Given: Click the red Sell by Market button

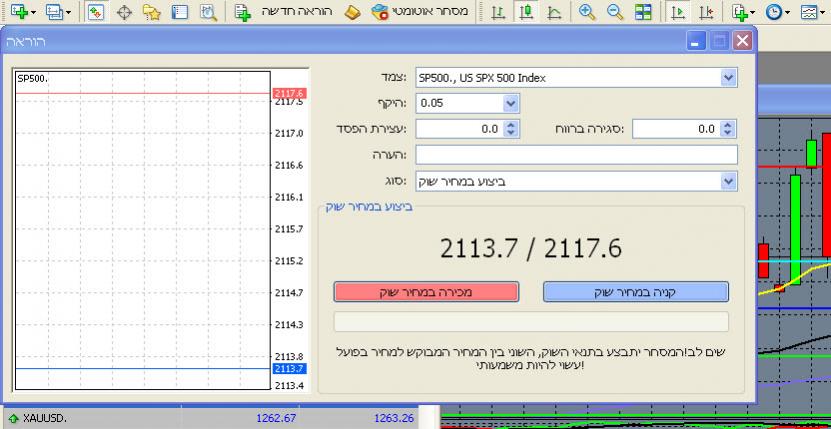Looking at the screenshot, I should click(x=427, y=291).
